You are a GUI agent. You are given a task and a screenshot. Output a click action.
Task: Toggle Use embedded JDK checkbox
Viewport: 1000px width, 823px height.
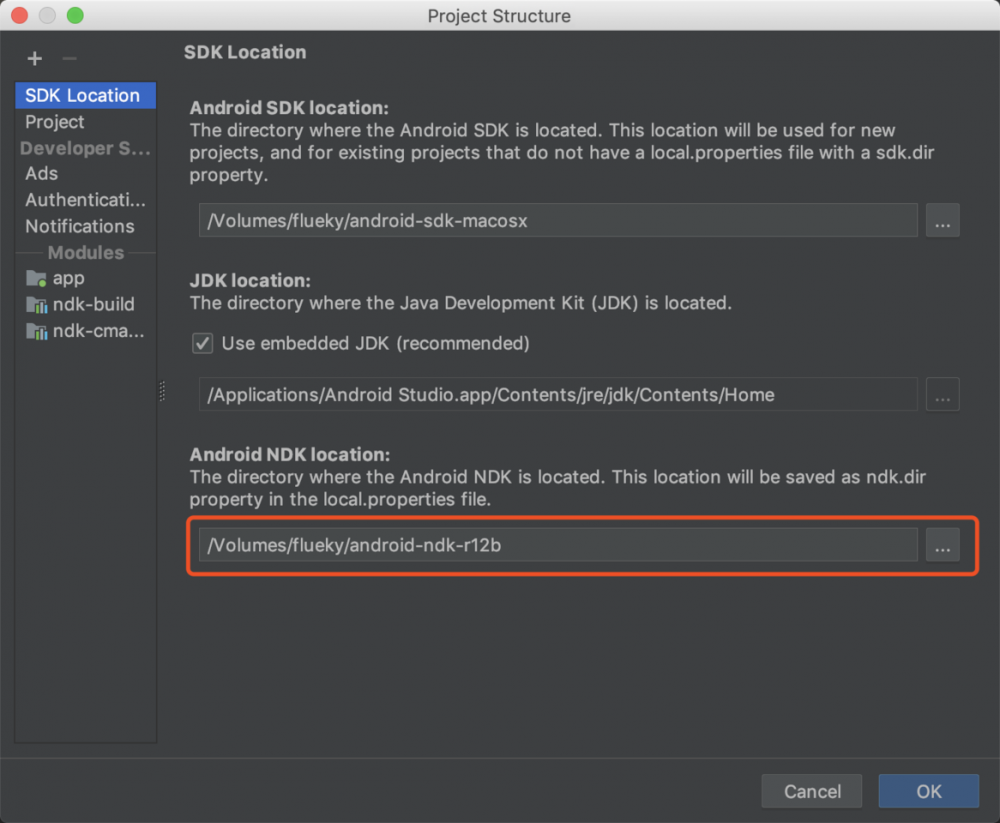coord(203,343)
